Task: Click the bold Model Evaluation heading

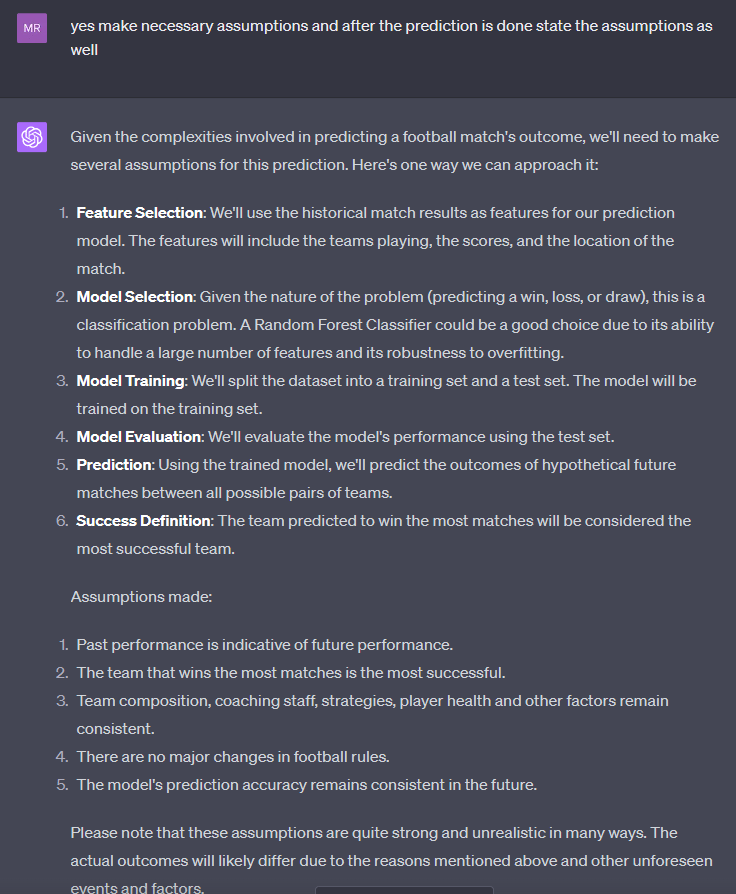Action: pos(139,437)
